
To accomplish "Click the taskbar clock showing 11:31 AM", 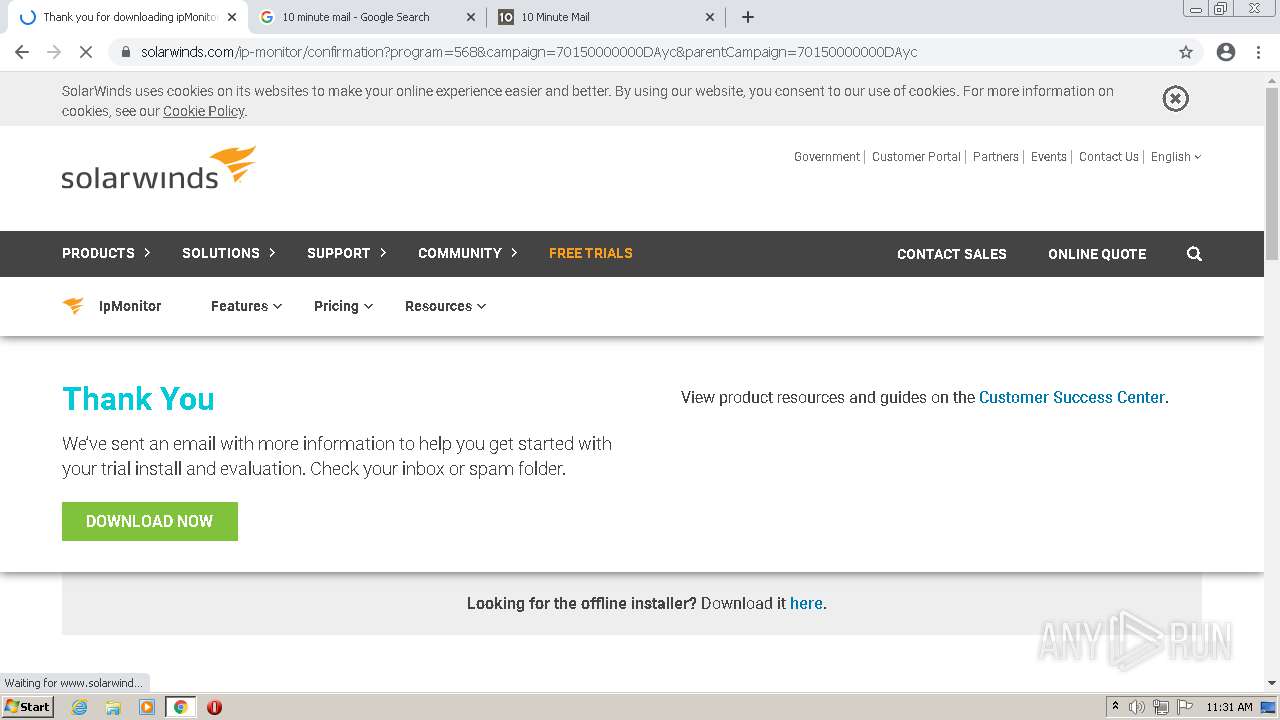I will [x=1229, y=707].
